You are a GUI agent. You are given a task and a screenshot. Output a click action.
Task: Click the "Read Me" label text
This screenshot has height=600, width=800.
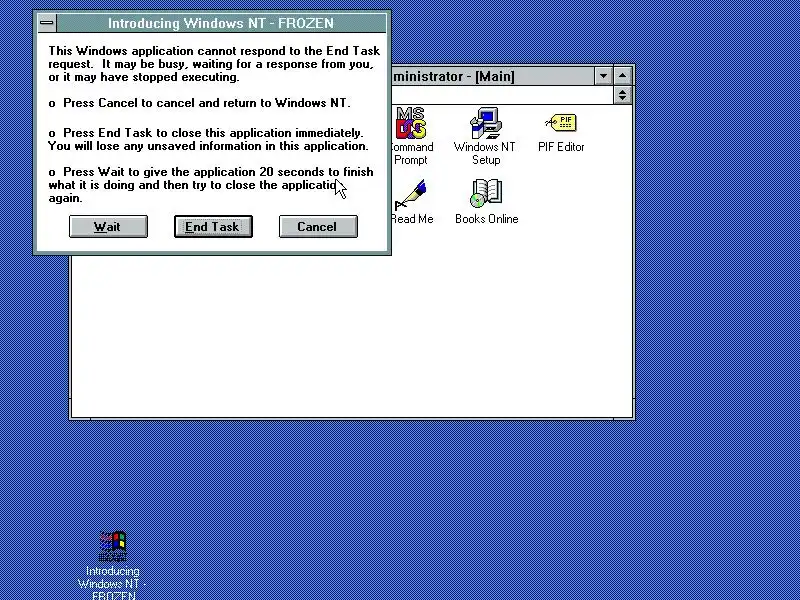(x=412, y=219)
